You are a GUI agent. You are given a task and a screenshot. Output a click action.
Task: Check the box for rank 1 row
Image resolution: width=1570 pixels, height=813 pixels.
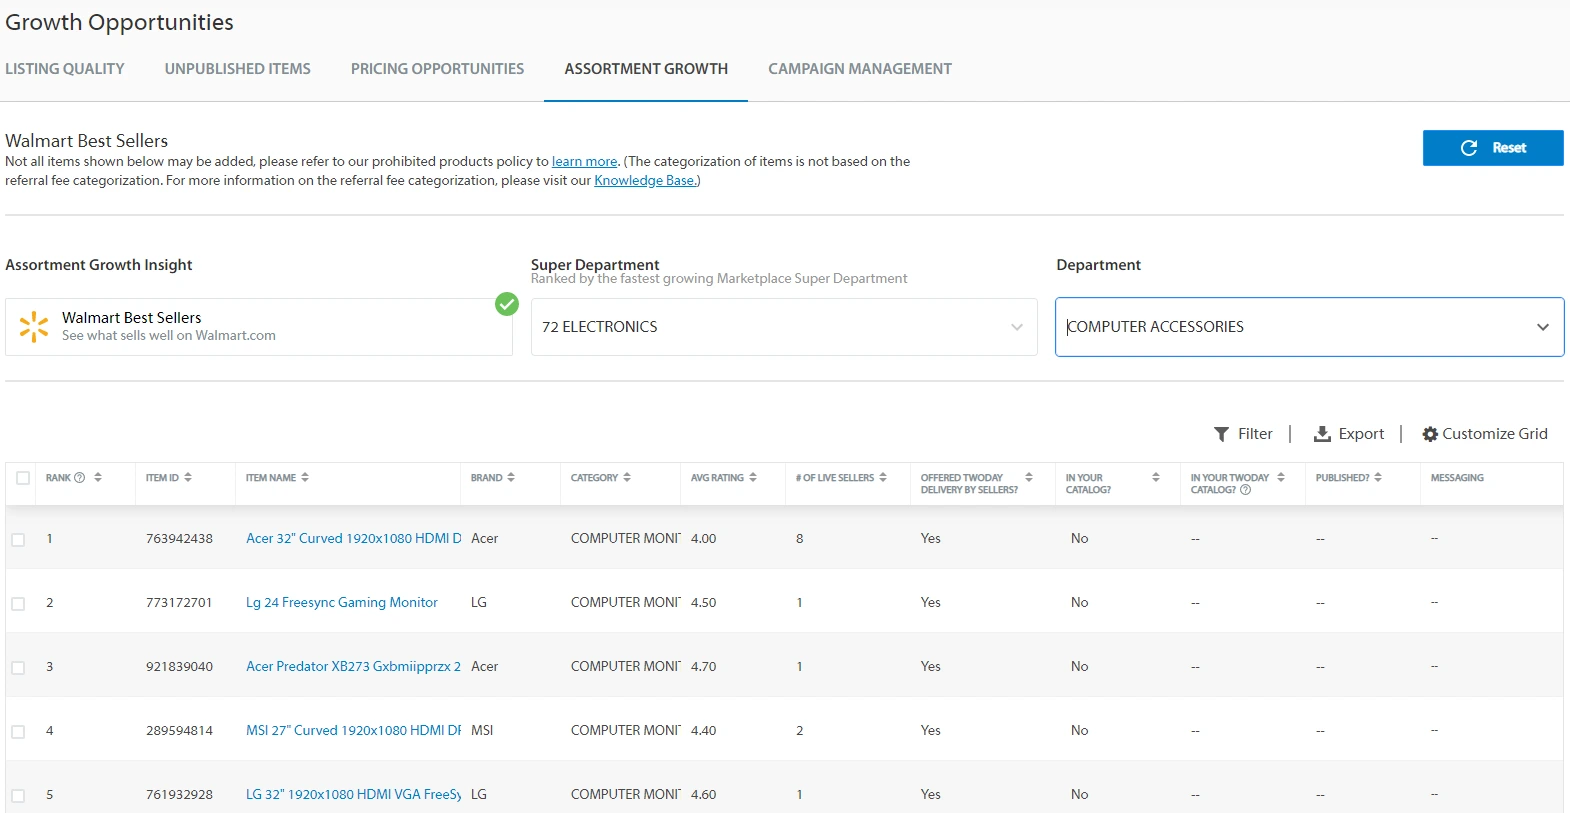click(18, 540)
